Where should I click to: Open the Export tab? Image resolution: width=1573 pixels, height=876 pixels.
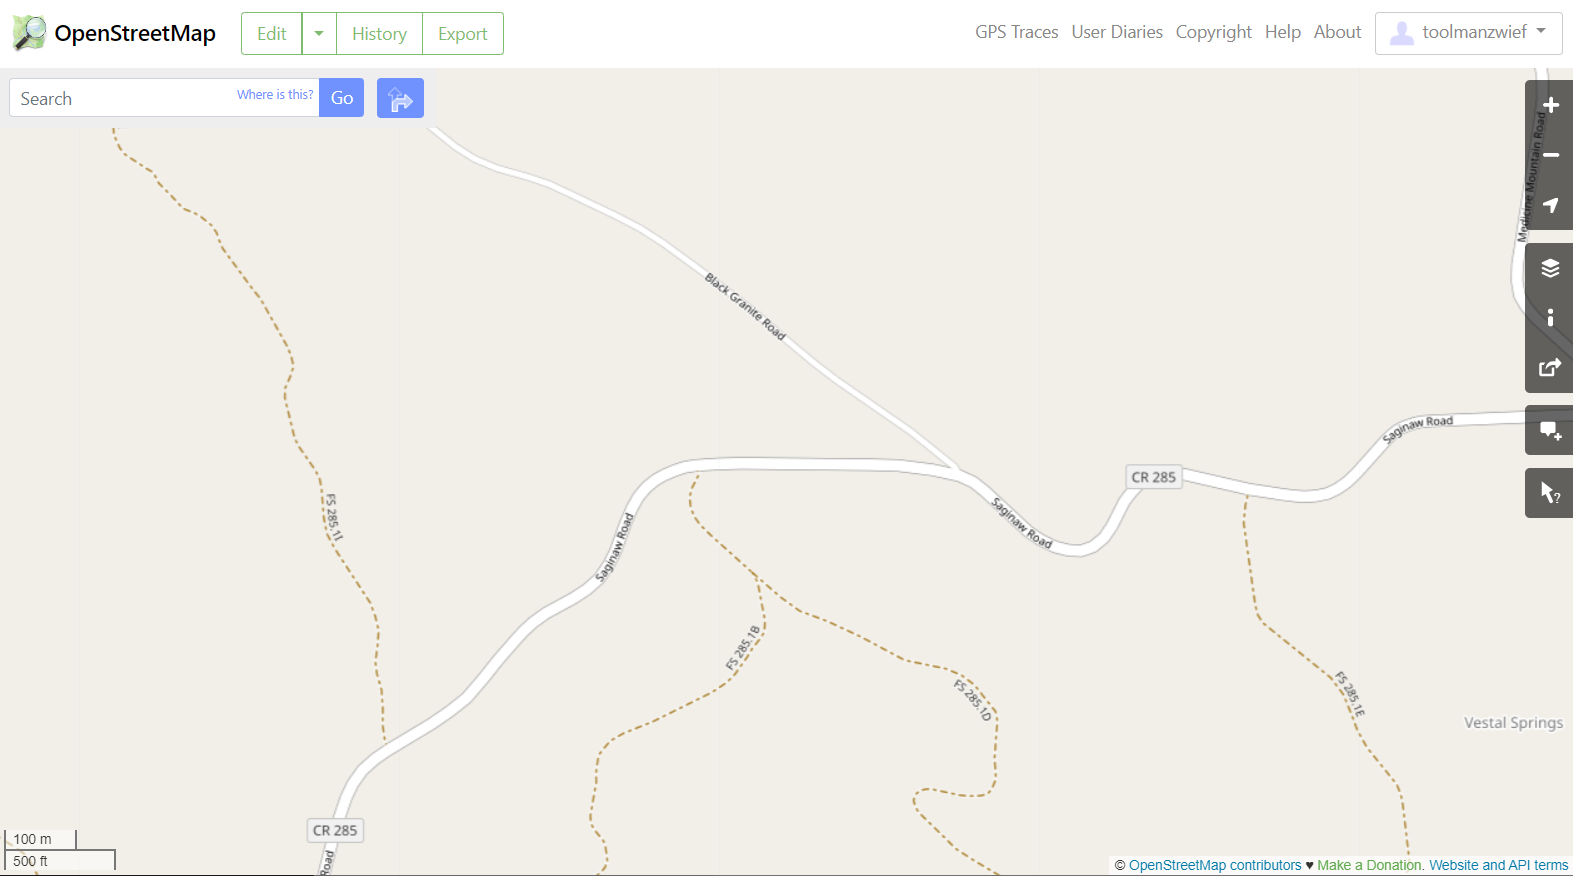point(463,34)
